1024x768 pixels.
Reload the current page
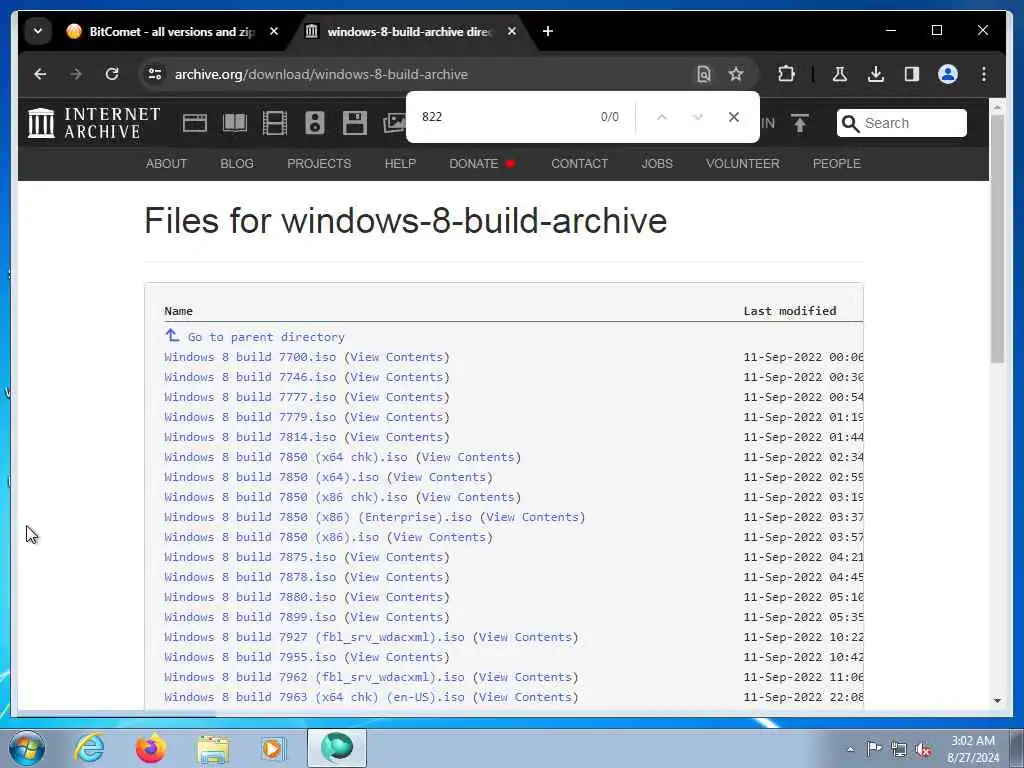pyautogui.click(x=112, y=74)
